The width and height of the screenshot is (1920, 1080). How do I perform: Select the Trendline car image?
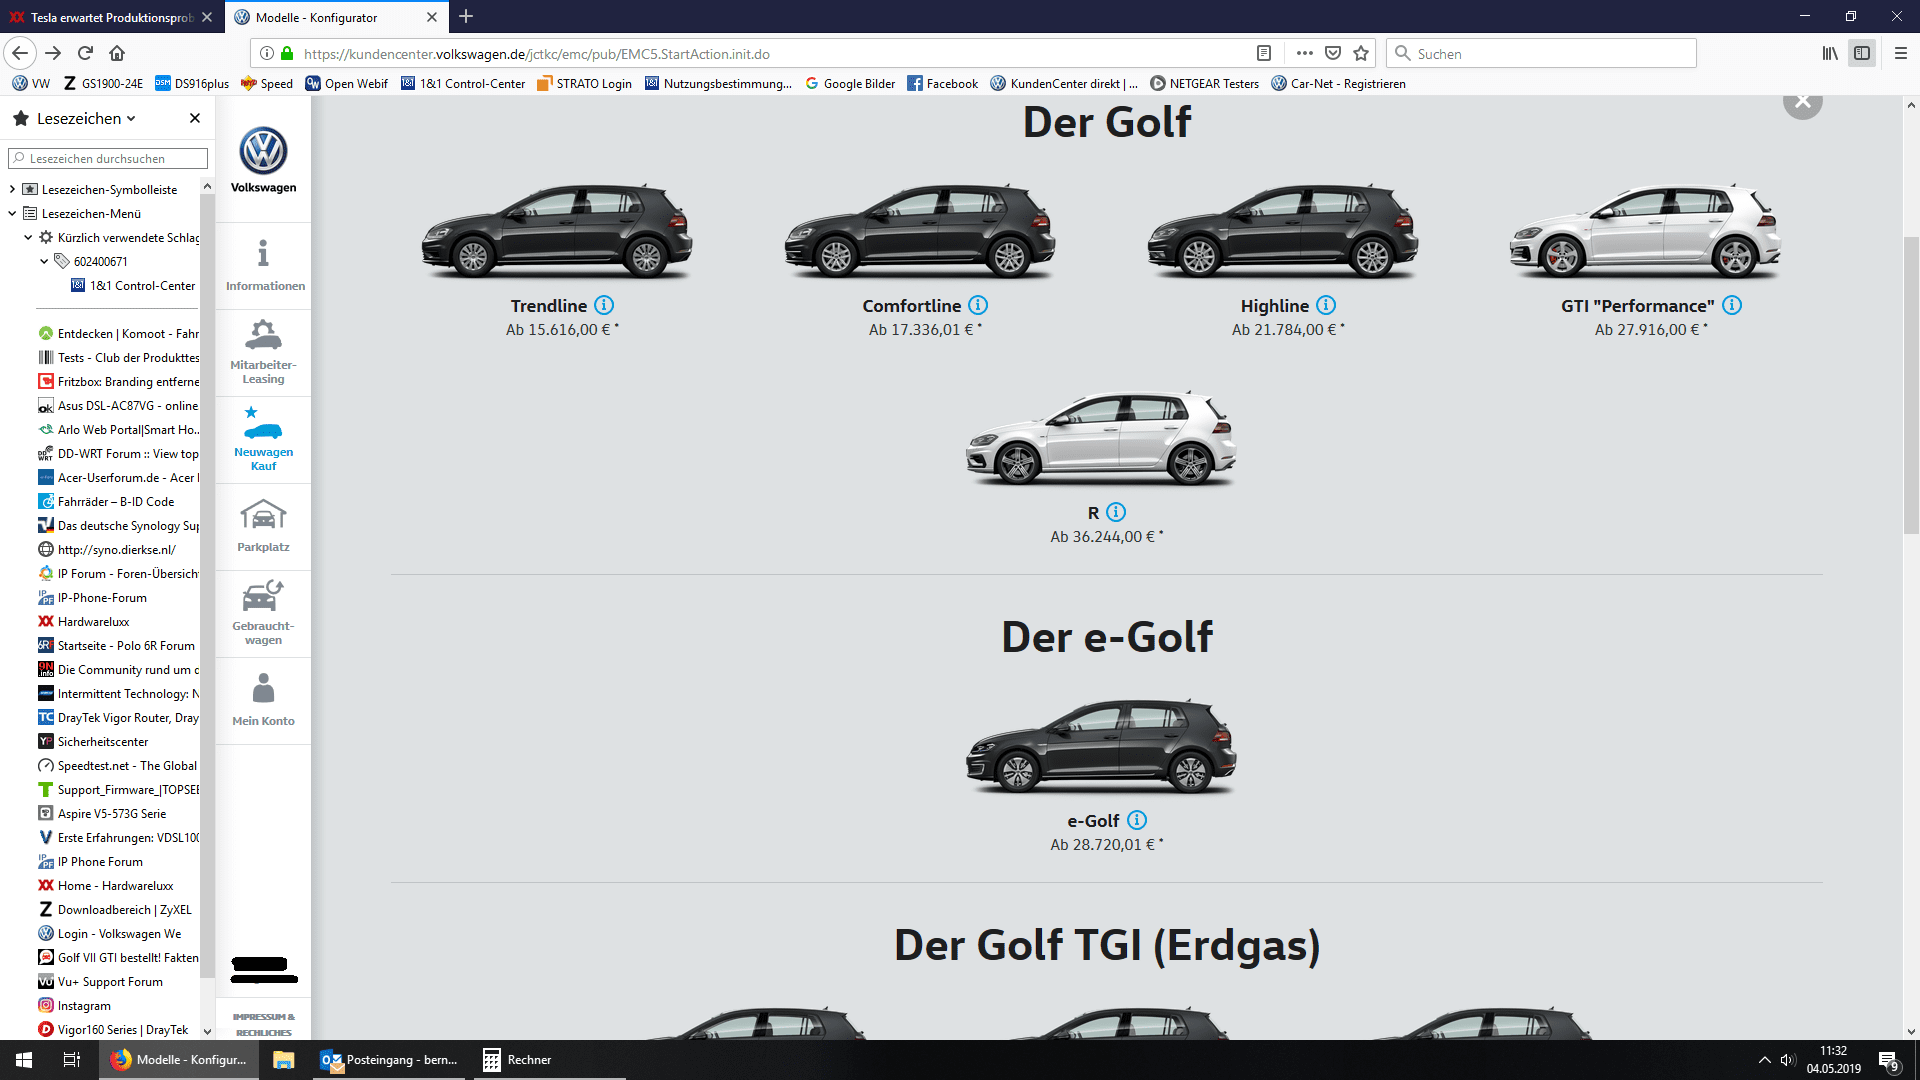pyautogui.click(x=557, y=232)
